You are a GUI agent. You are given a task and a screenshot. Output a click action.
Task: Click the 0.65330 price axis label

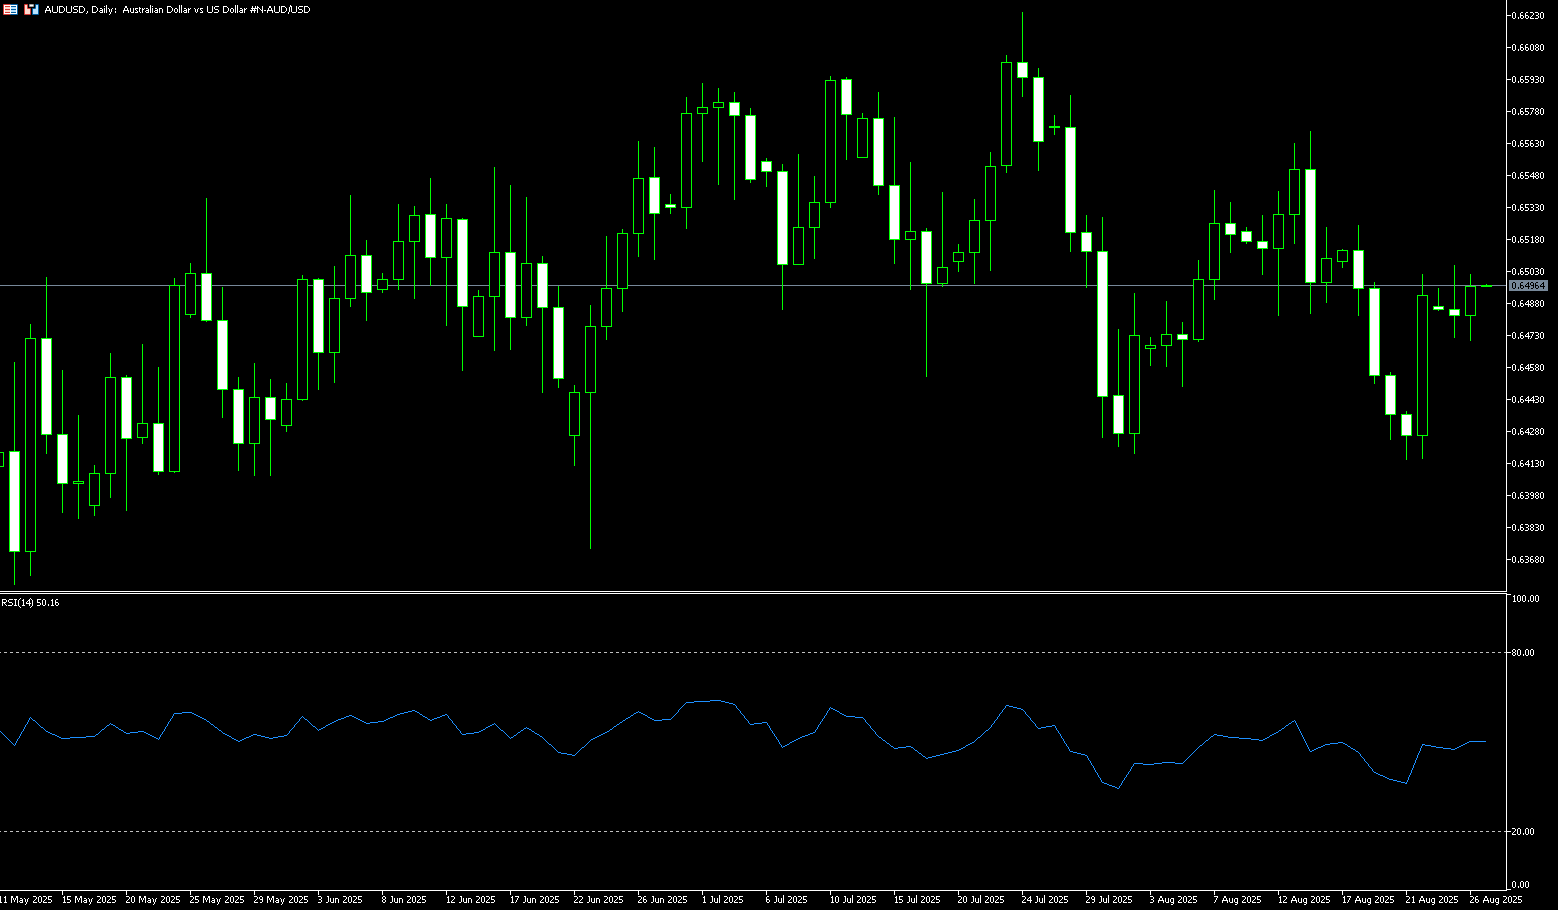pyautogui.click(x=1529, y=208)
